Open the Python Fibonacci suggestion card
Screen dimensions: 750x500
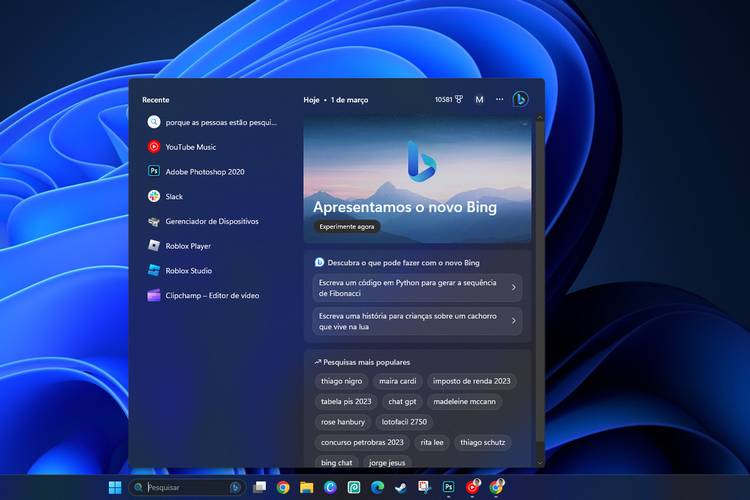pos(417,288)
